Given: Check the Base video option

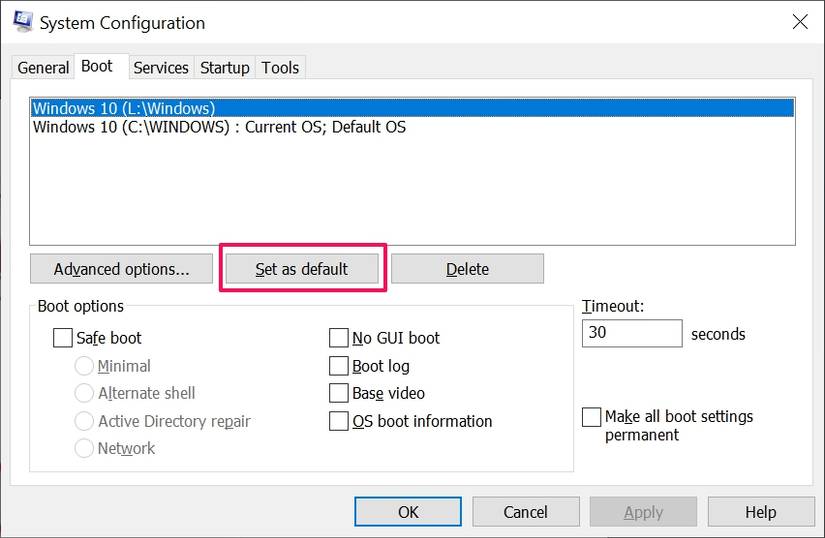Looking at the screenshot, I should click(x=339, y=393).
